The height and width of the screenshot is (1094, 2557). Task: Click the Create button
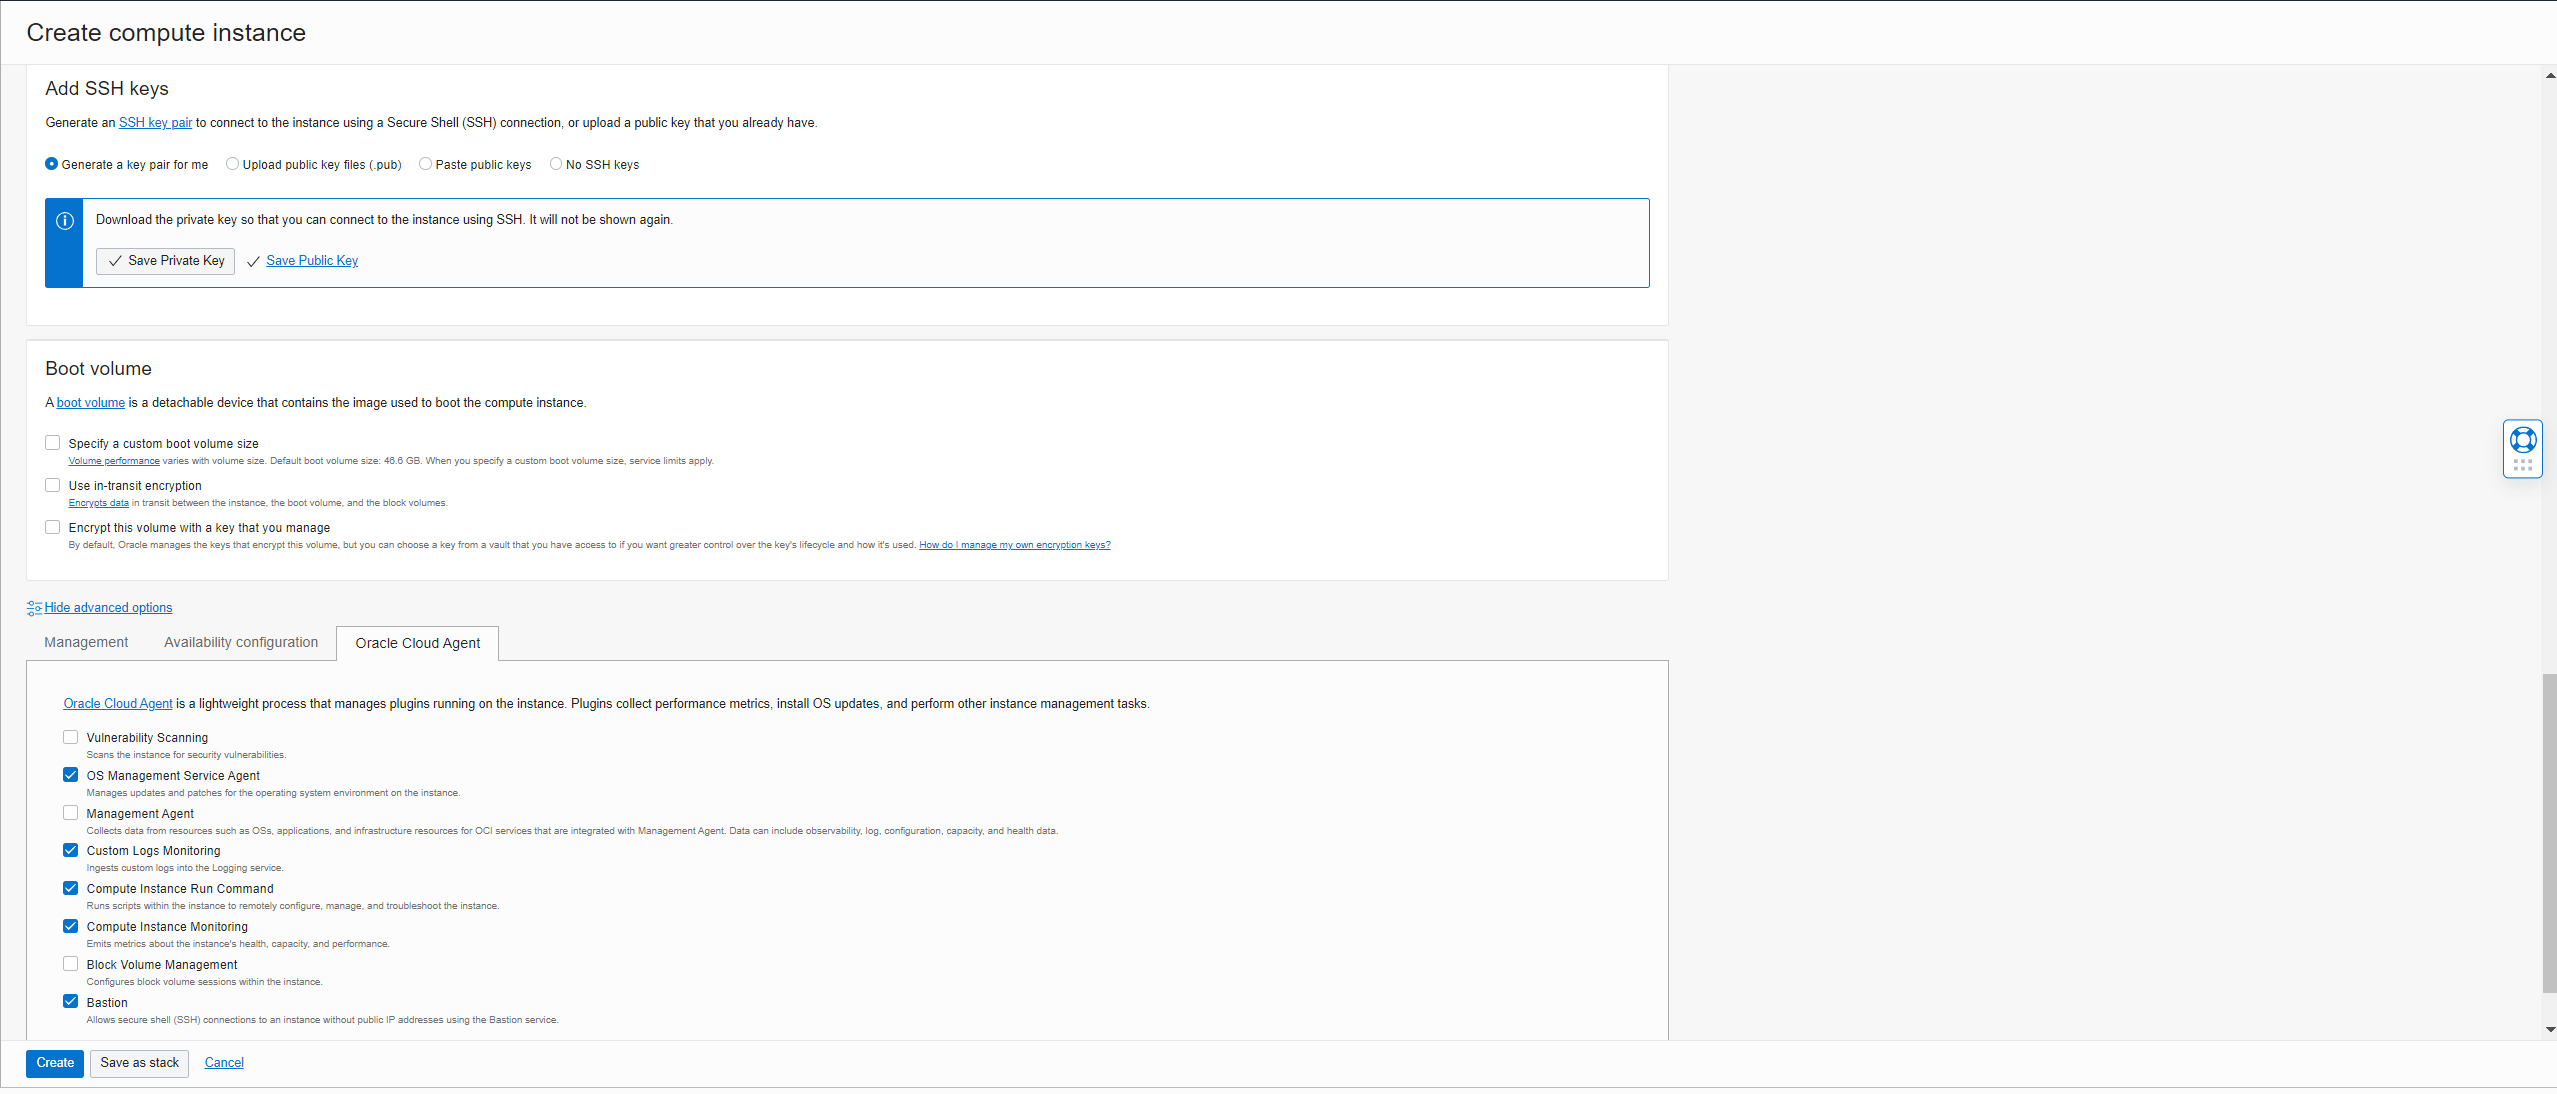coord(54,1062)
